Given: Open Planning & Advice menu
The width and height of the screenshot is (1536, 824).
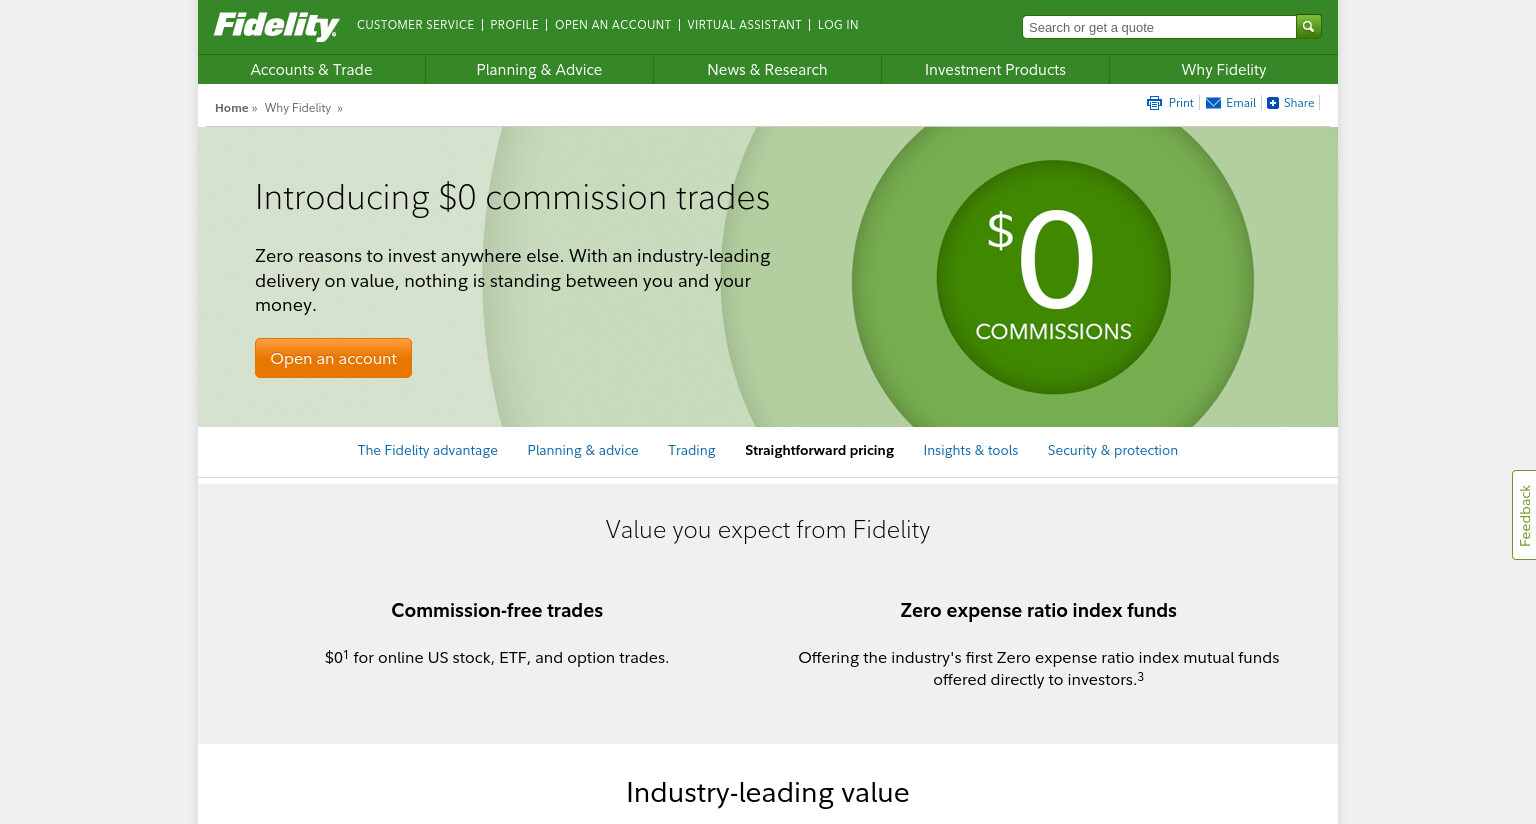Looking at the screenshot, I should coord(539,69).
